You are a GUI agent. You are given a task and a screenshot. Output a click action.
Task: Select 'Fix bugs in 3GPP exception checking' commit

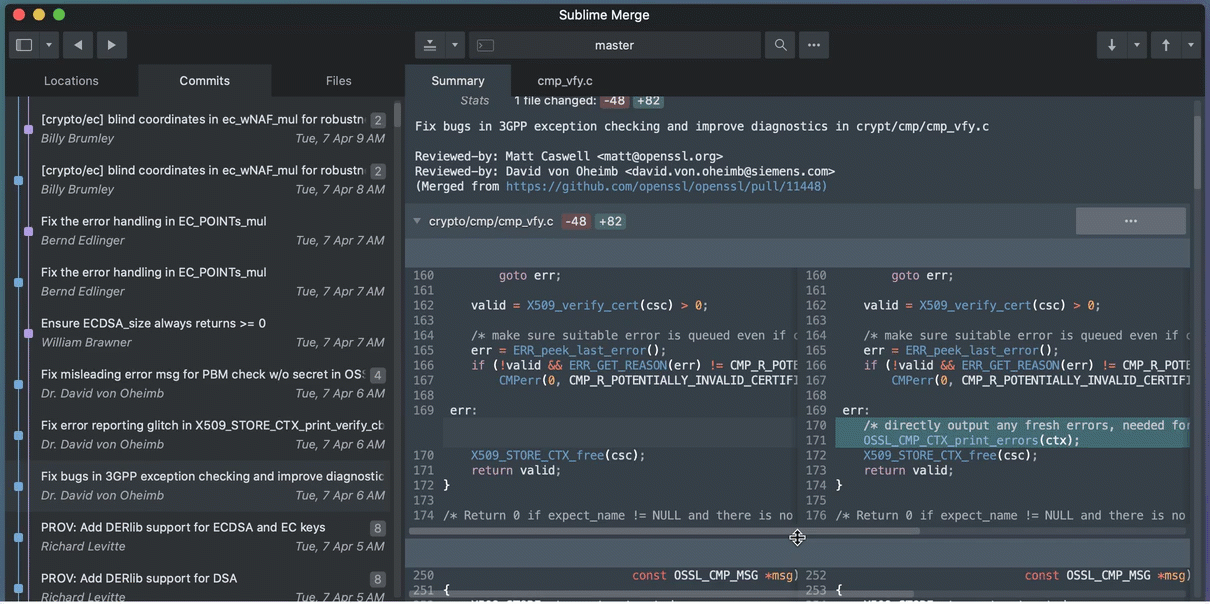point(211,486)
